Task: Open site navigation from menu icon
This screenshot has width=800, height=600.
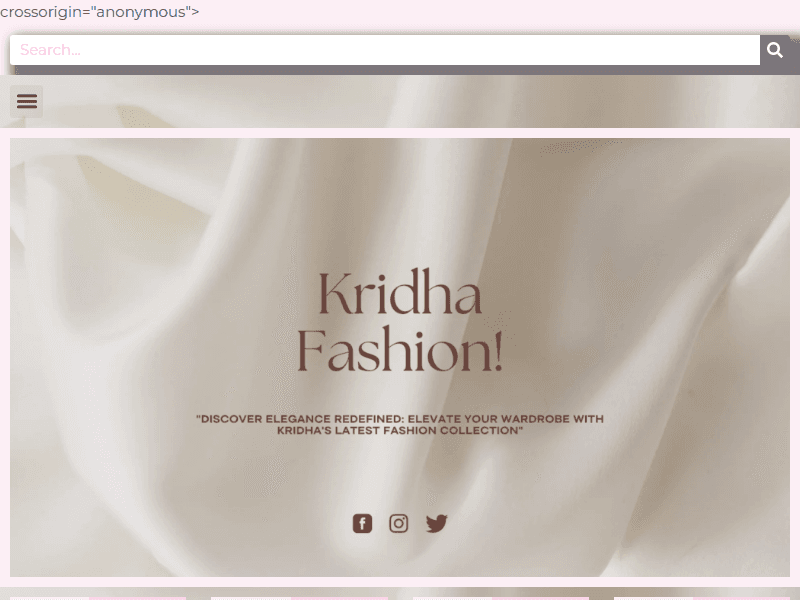Action: click(x=26, y=101)
